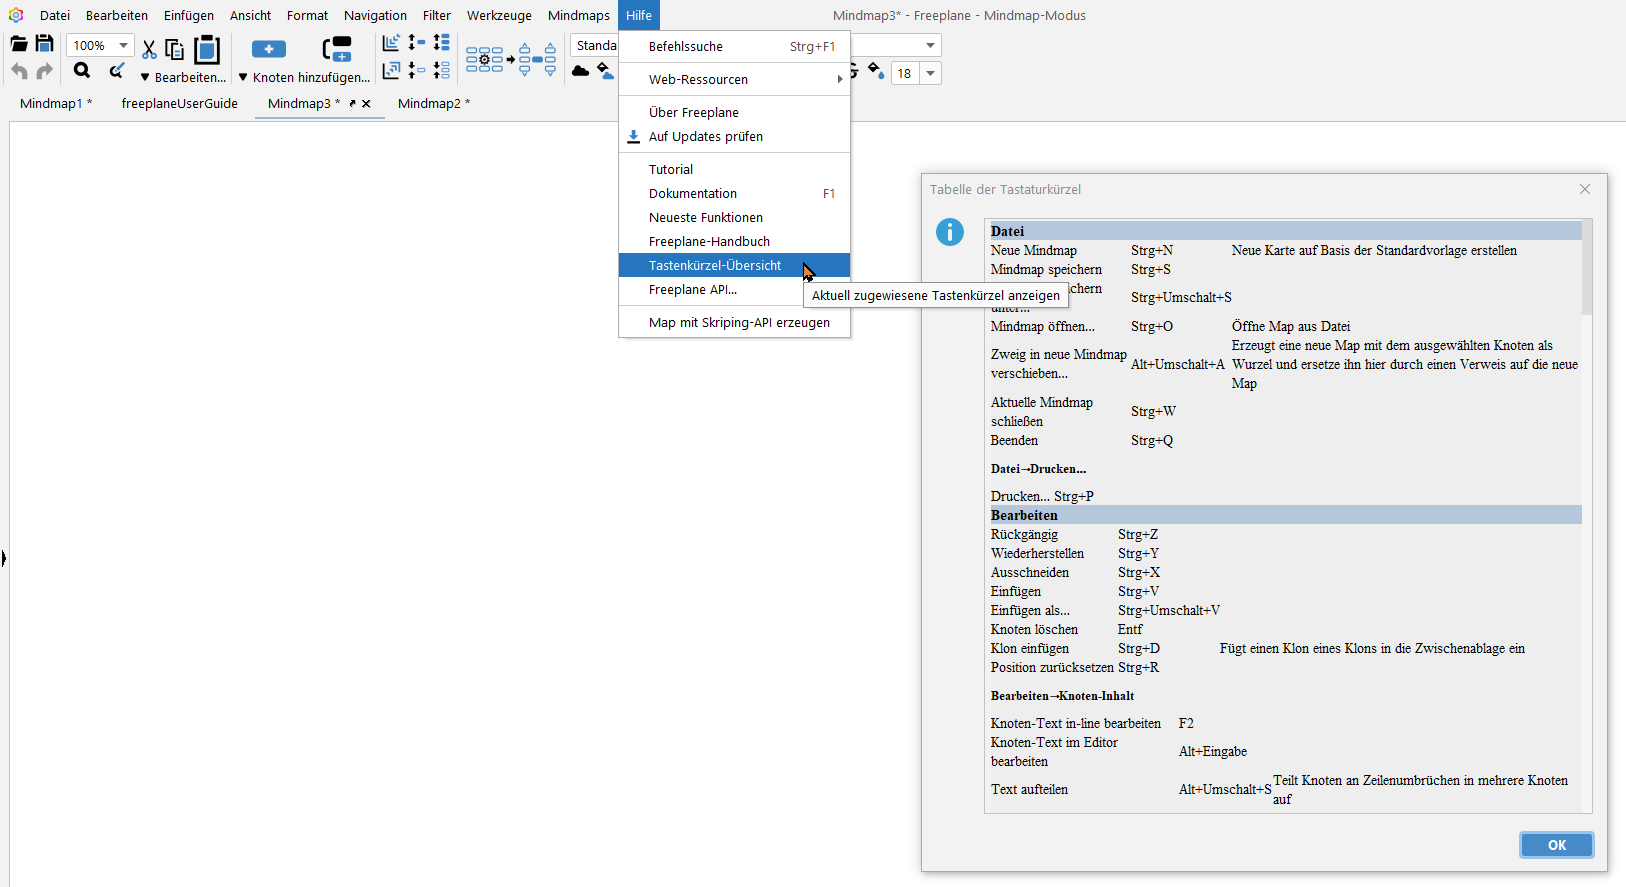1626x887 pixels.
Task: Close the Mindmap3 tab with its X
Action: coord(367,103)
